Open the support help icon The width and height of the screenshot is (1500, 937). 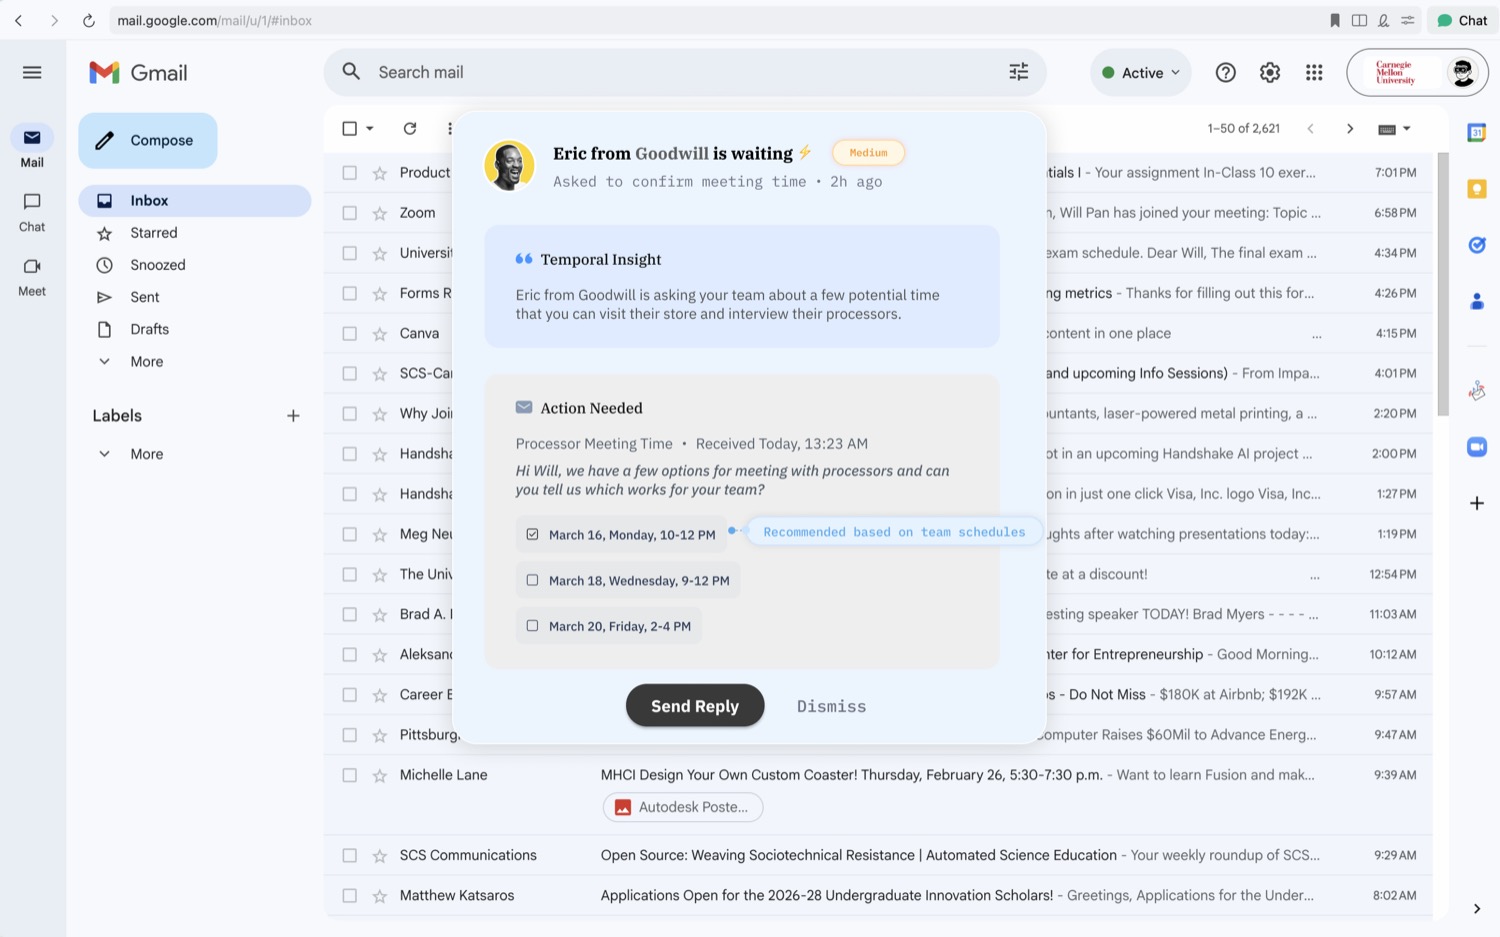(1225, 72)
